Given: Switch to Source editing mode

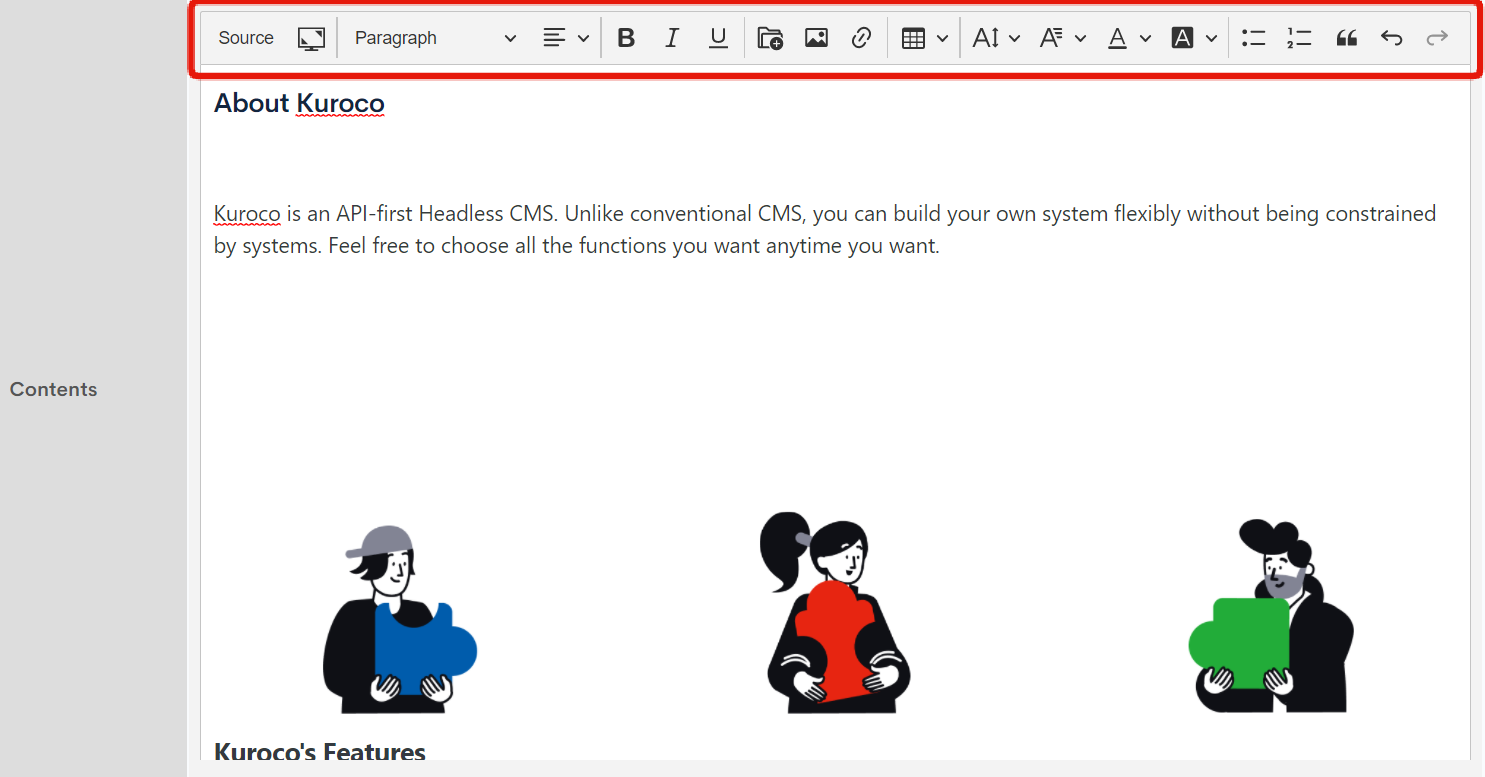Looking at the screenshot, I should pyautogui.click(x=246, y=38).
